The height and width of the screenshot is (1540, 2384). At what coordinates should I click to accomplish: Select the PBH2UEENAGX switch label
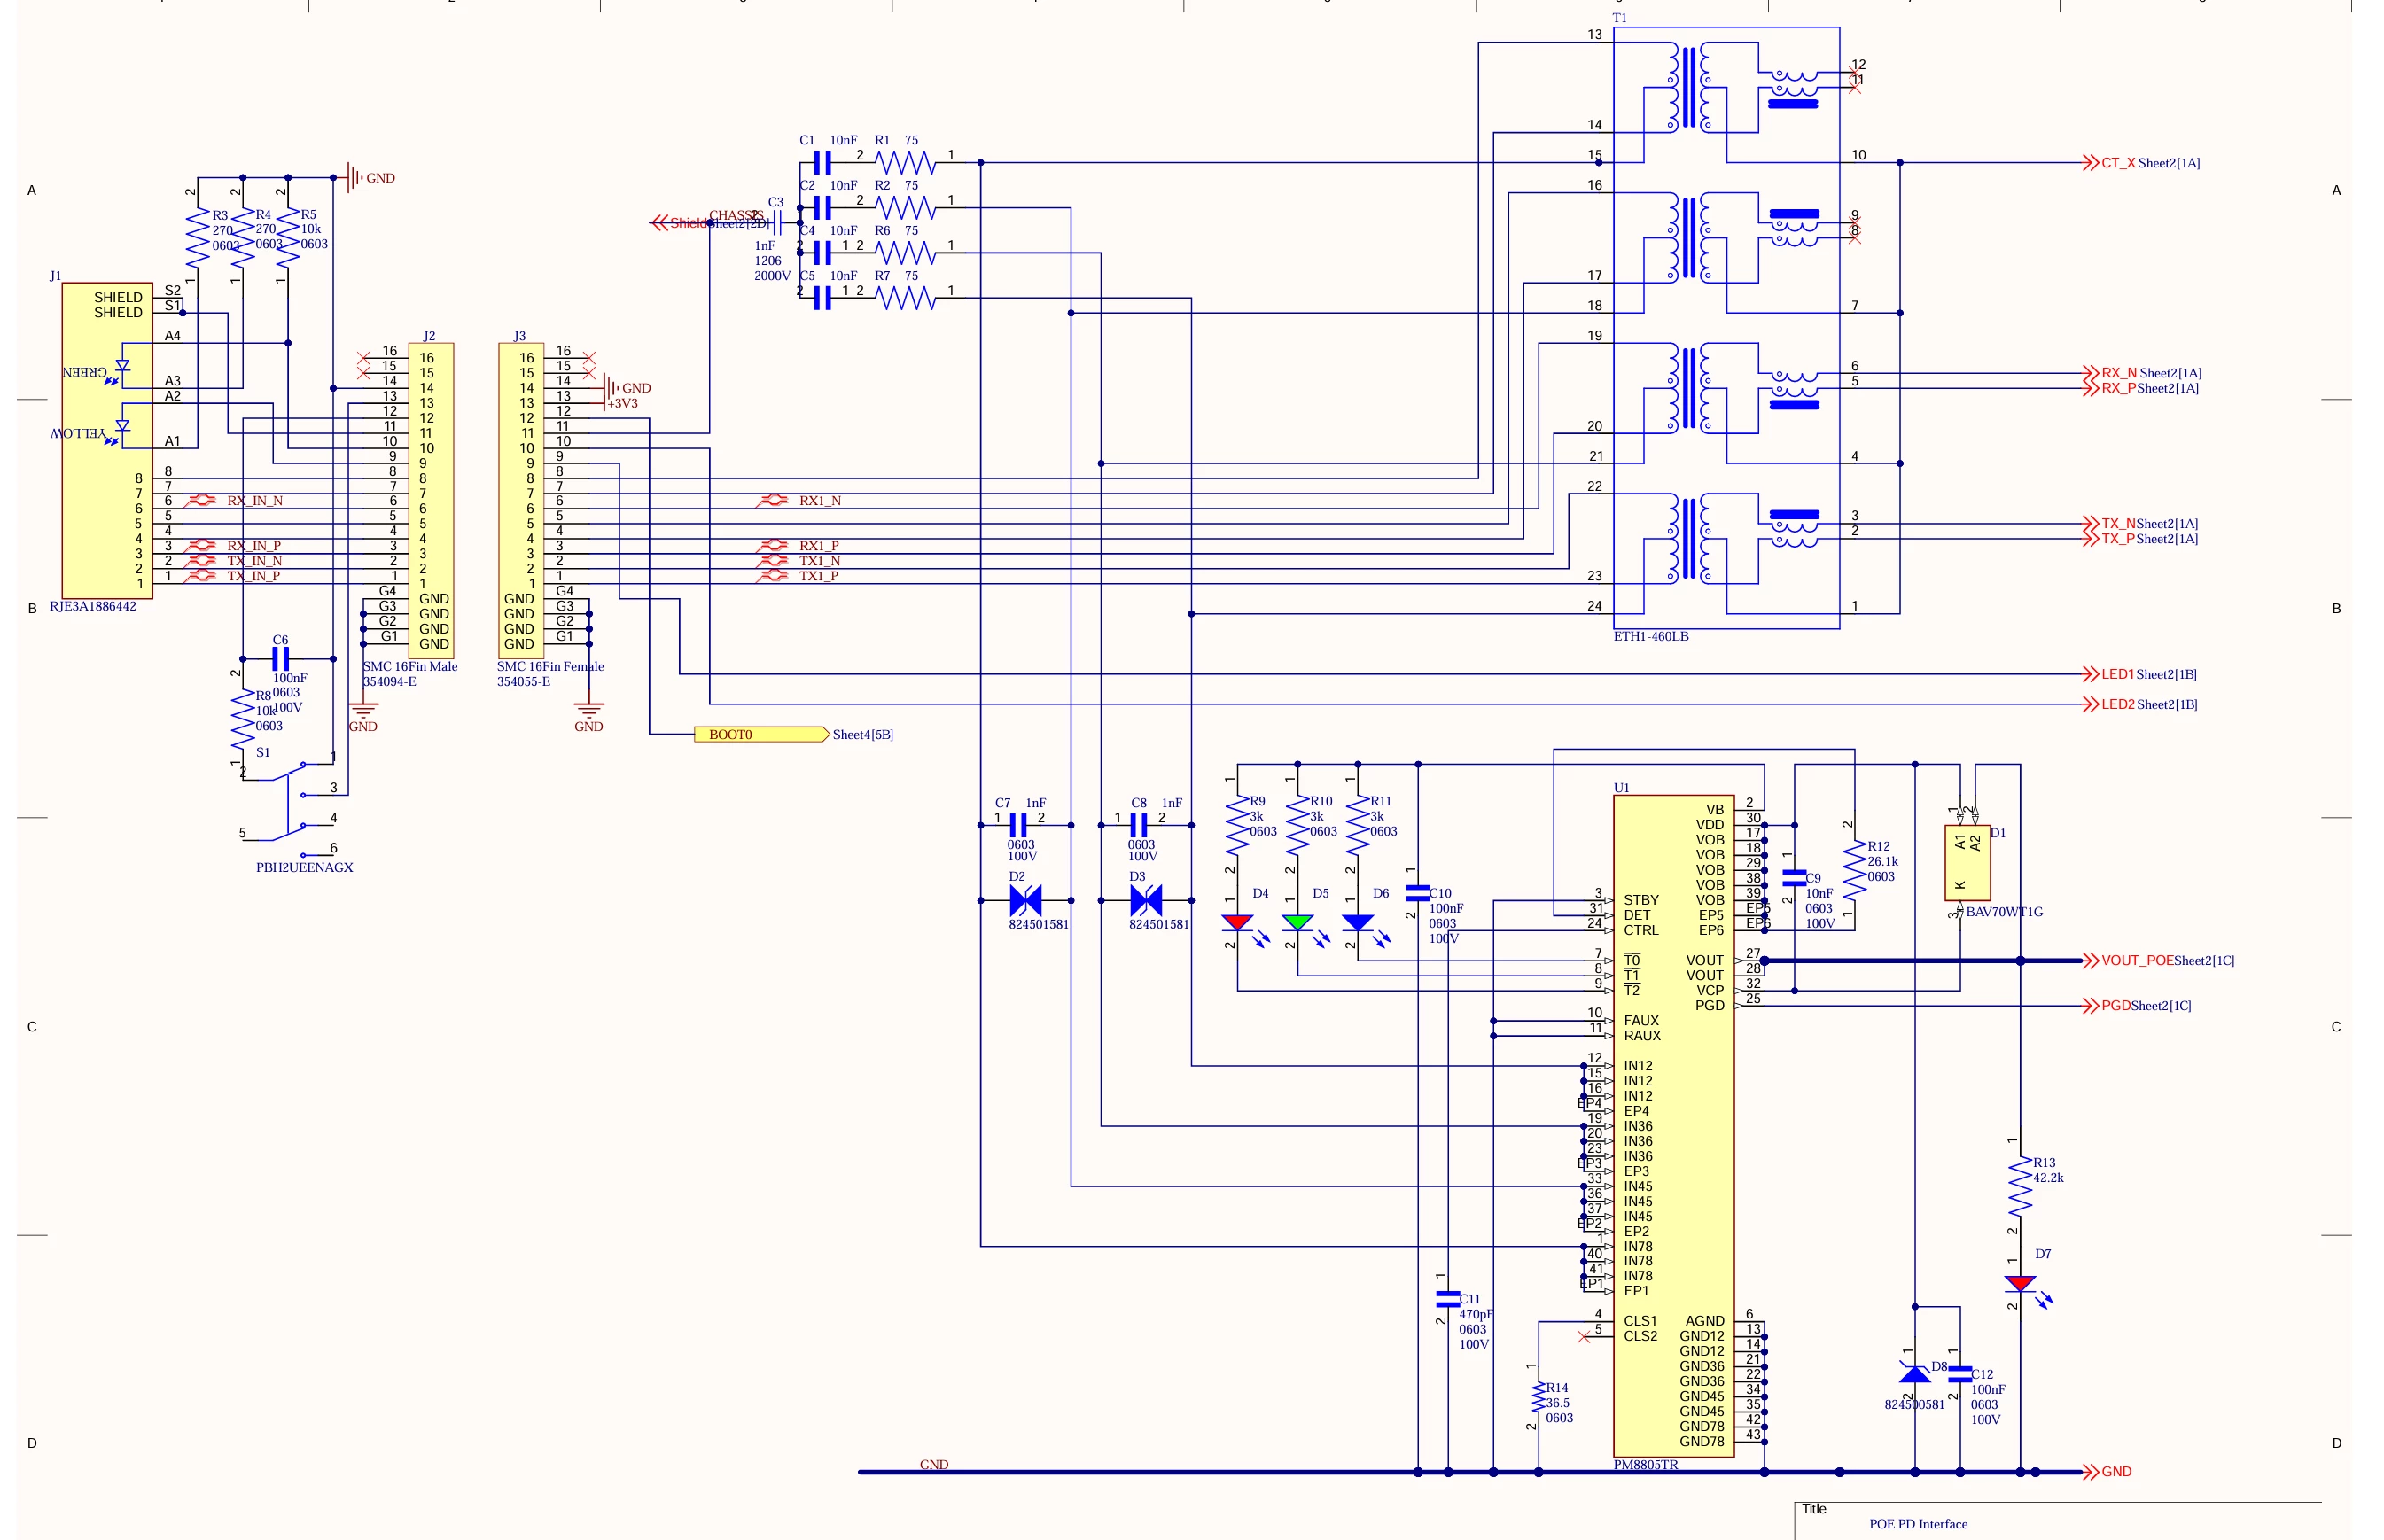click(304, 868)
